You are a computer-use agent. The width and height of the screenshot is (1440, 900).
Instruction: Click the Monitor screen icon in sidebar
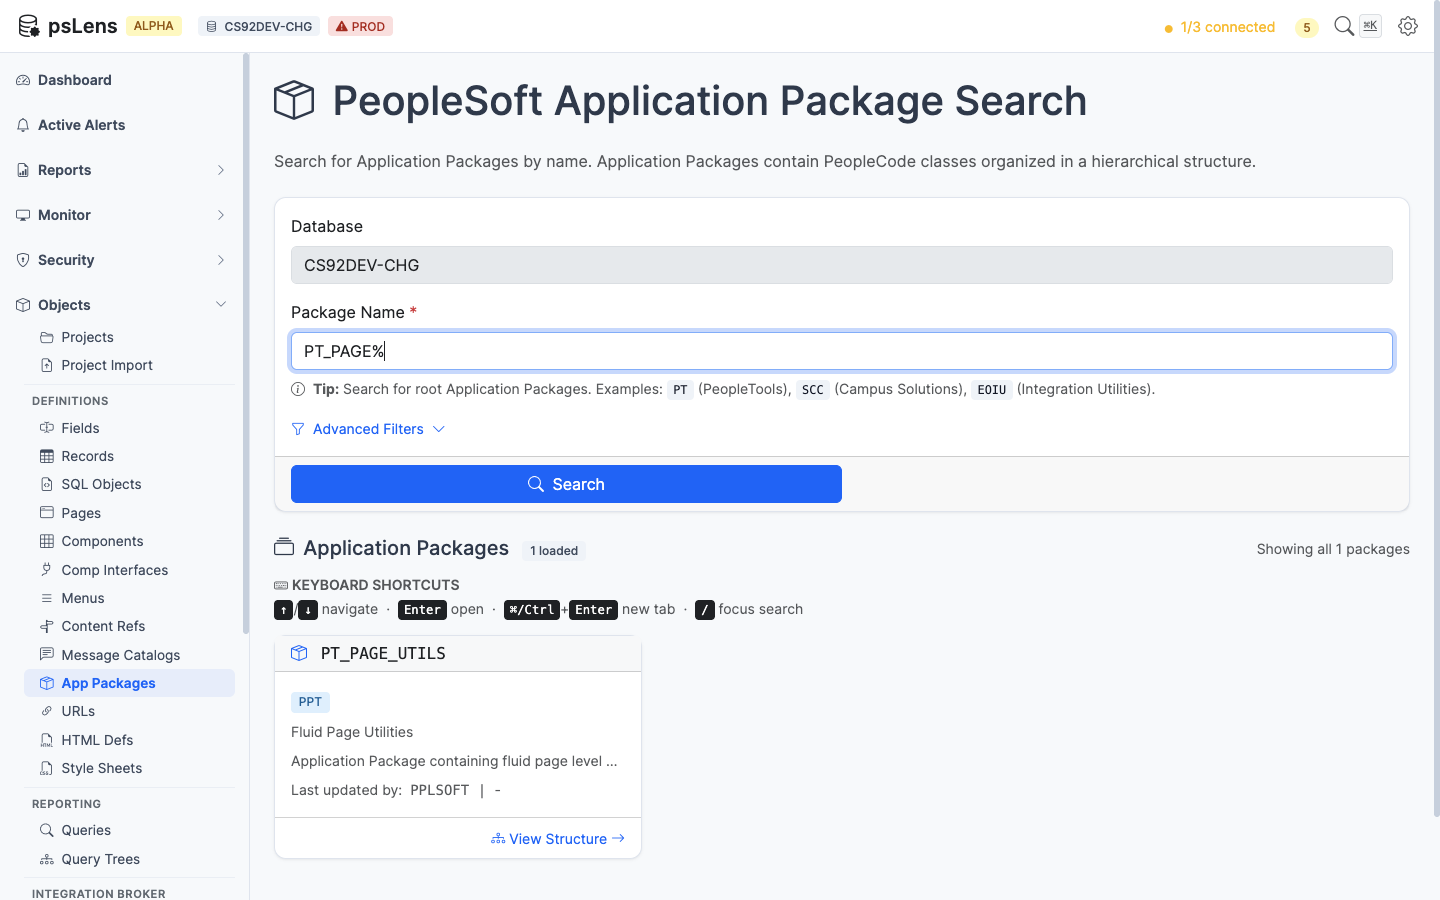[x=23, y=215]
